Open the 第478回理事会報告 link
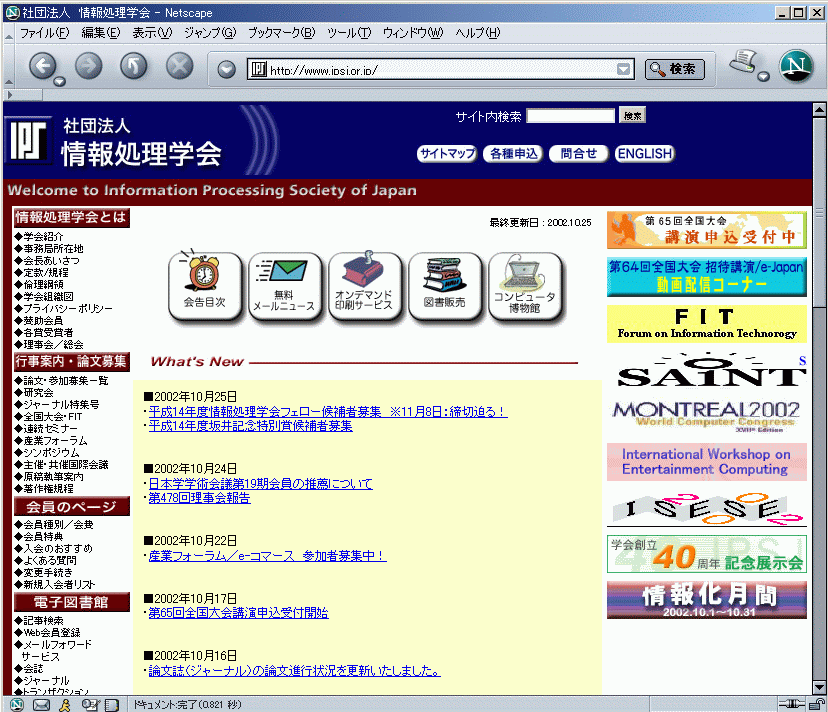Viewport: 828px width, 712px height. (x=200, y=498)
